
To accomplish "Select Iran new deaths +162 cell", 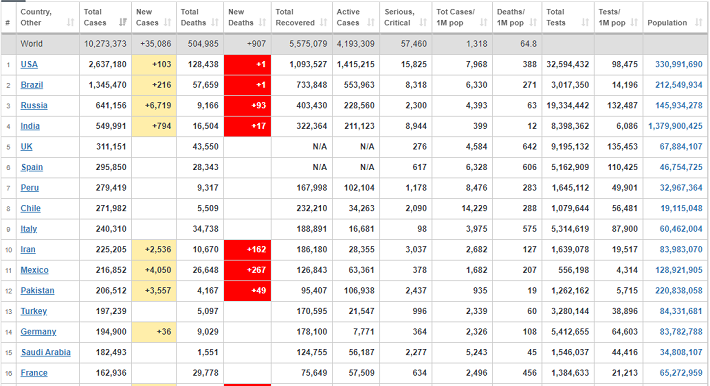I will pyautogui.click(x=247, y=249).
